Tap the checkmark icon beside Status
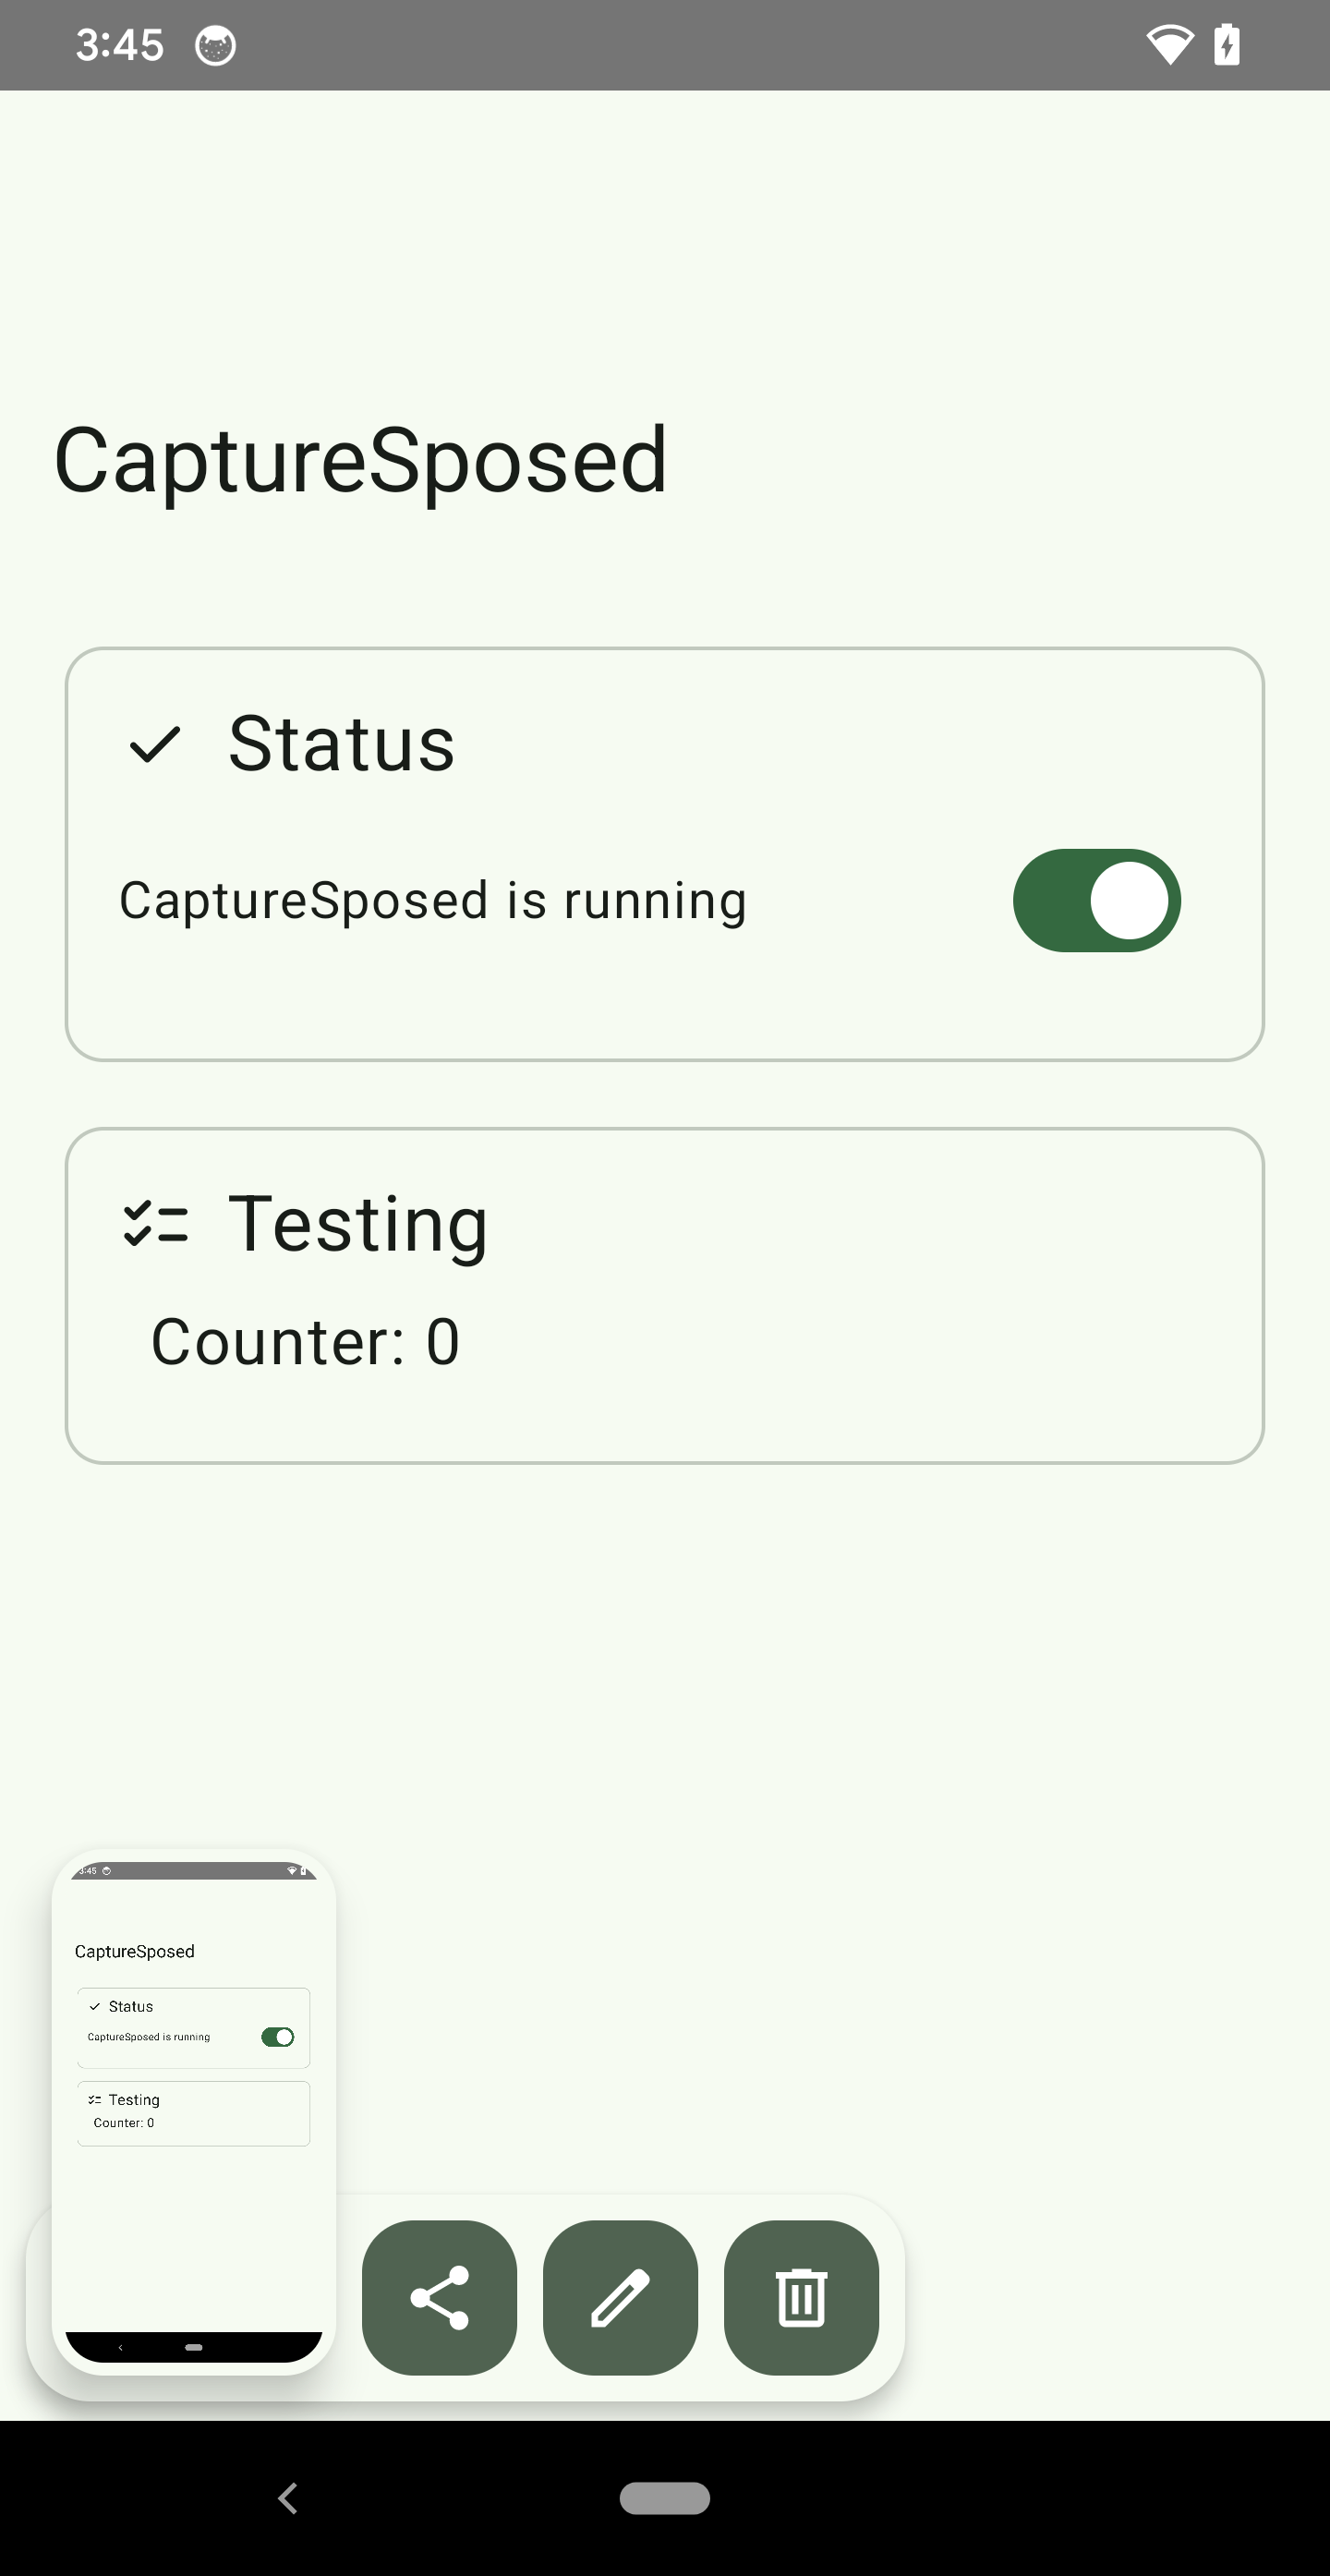The width and height of the screenshot is (1330, 2576). pos(155,745)
